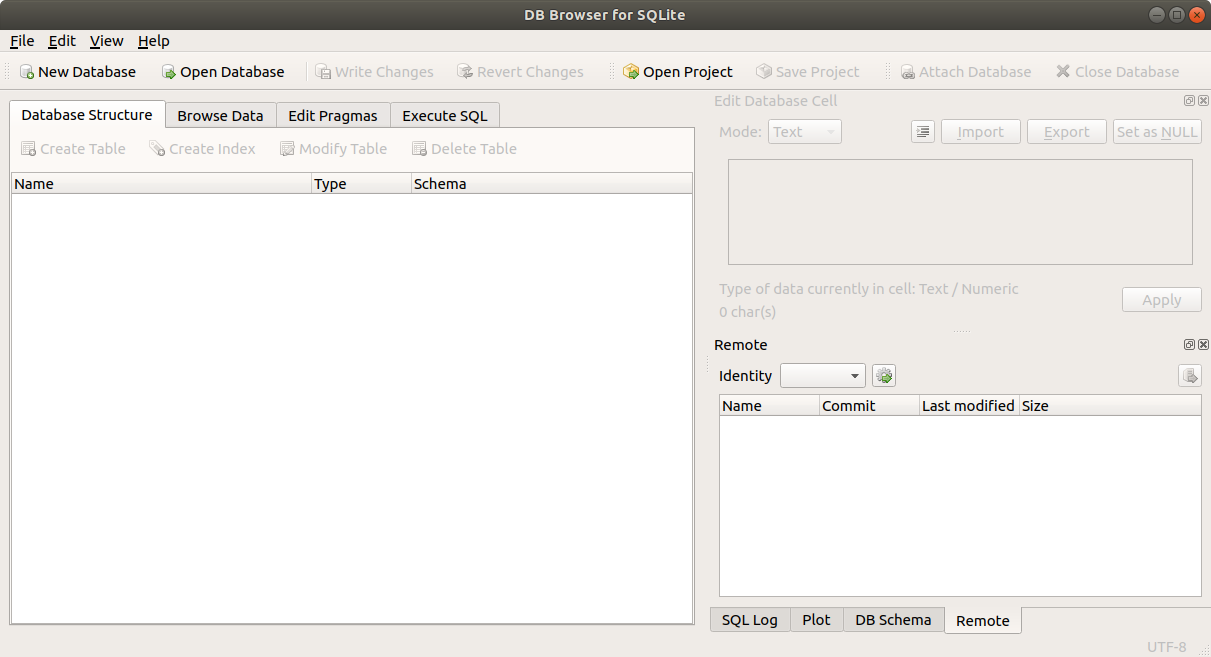Click the Modify Table button

(x=334, y=149)
